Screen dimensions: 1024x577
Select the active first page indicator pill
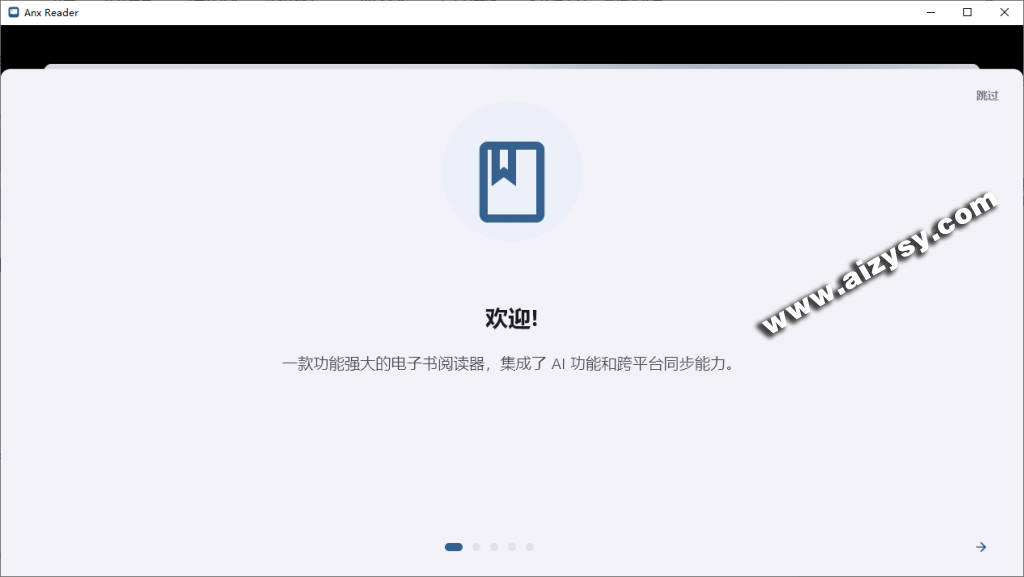[x=453, y=547]
